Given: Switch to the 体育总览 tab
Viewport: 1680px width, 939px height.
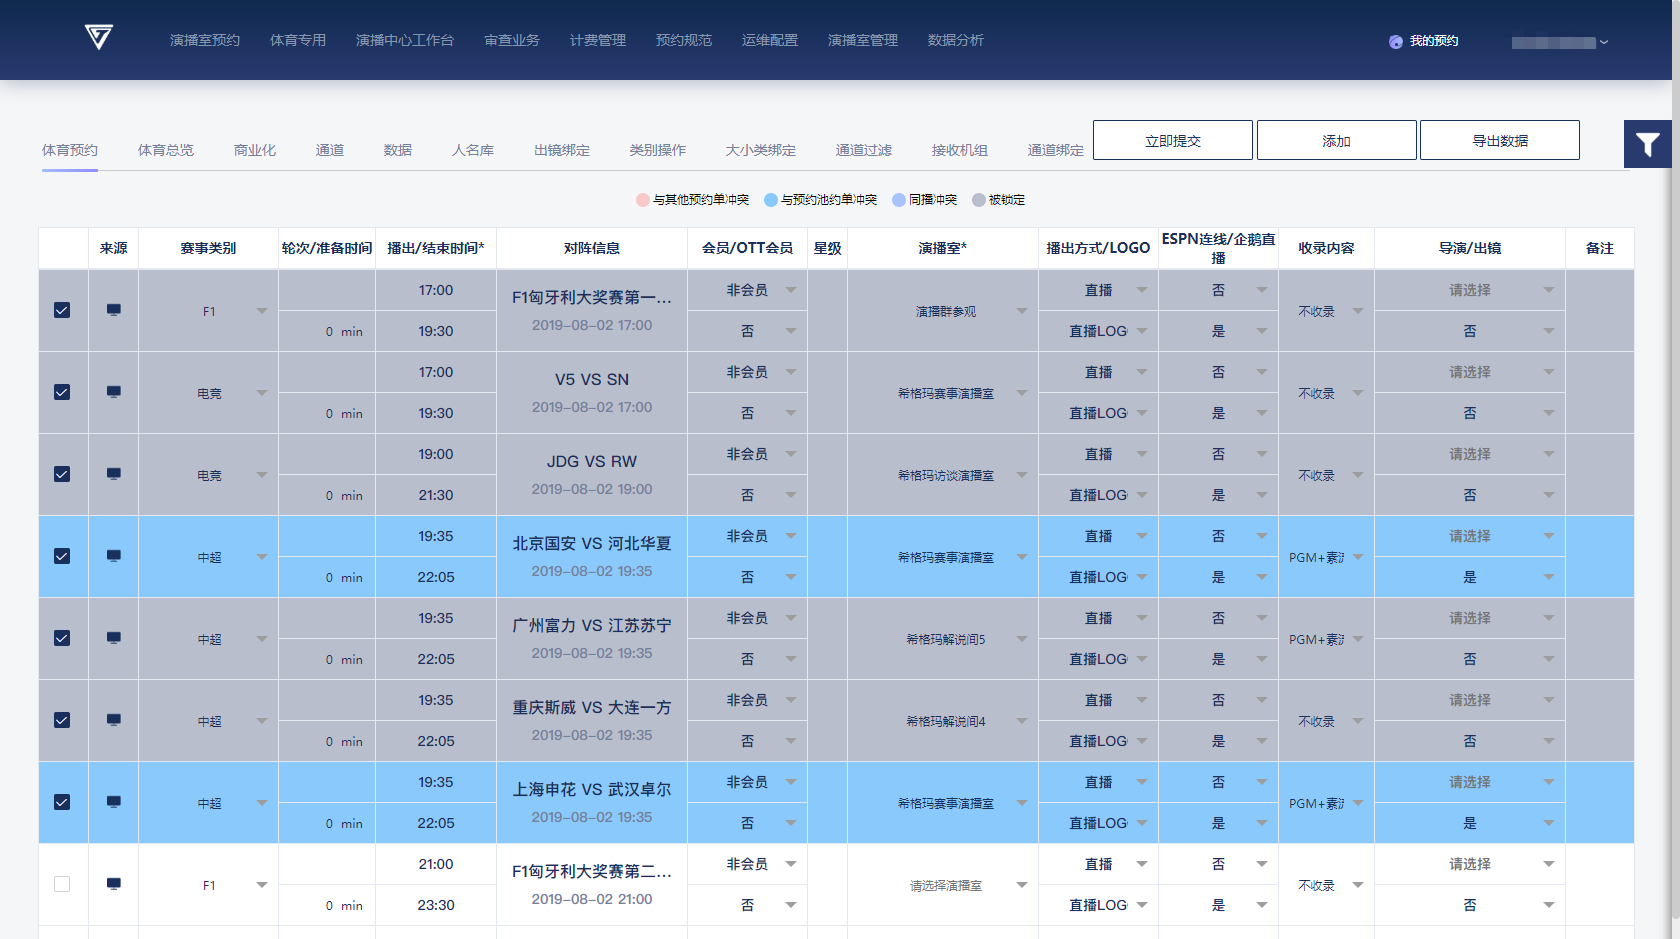Looking at the screenshot, I should coord(166,150).
